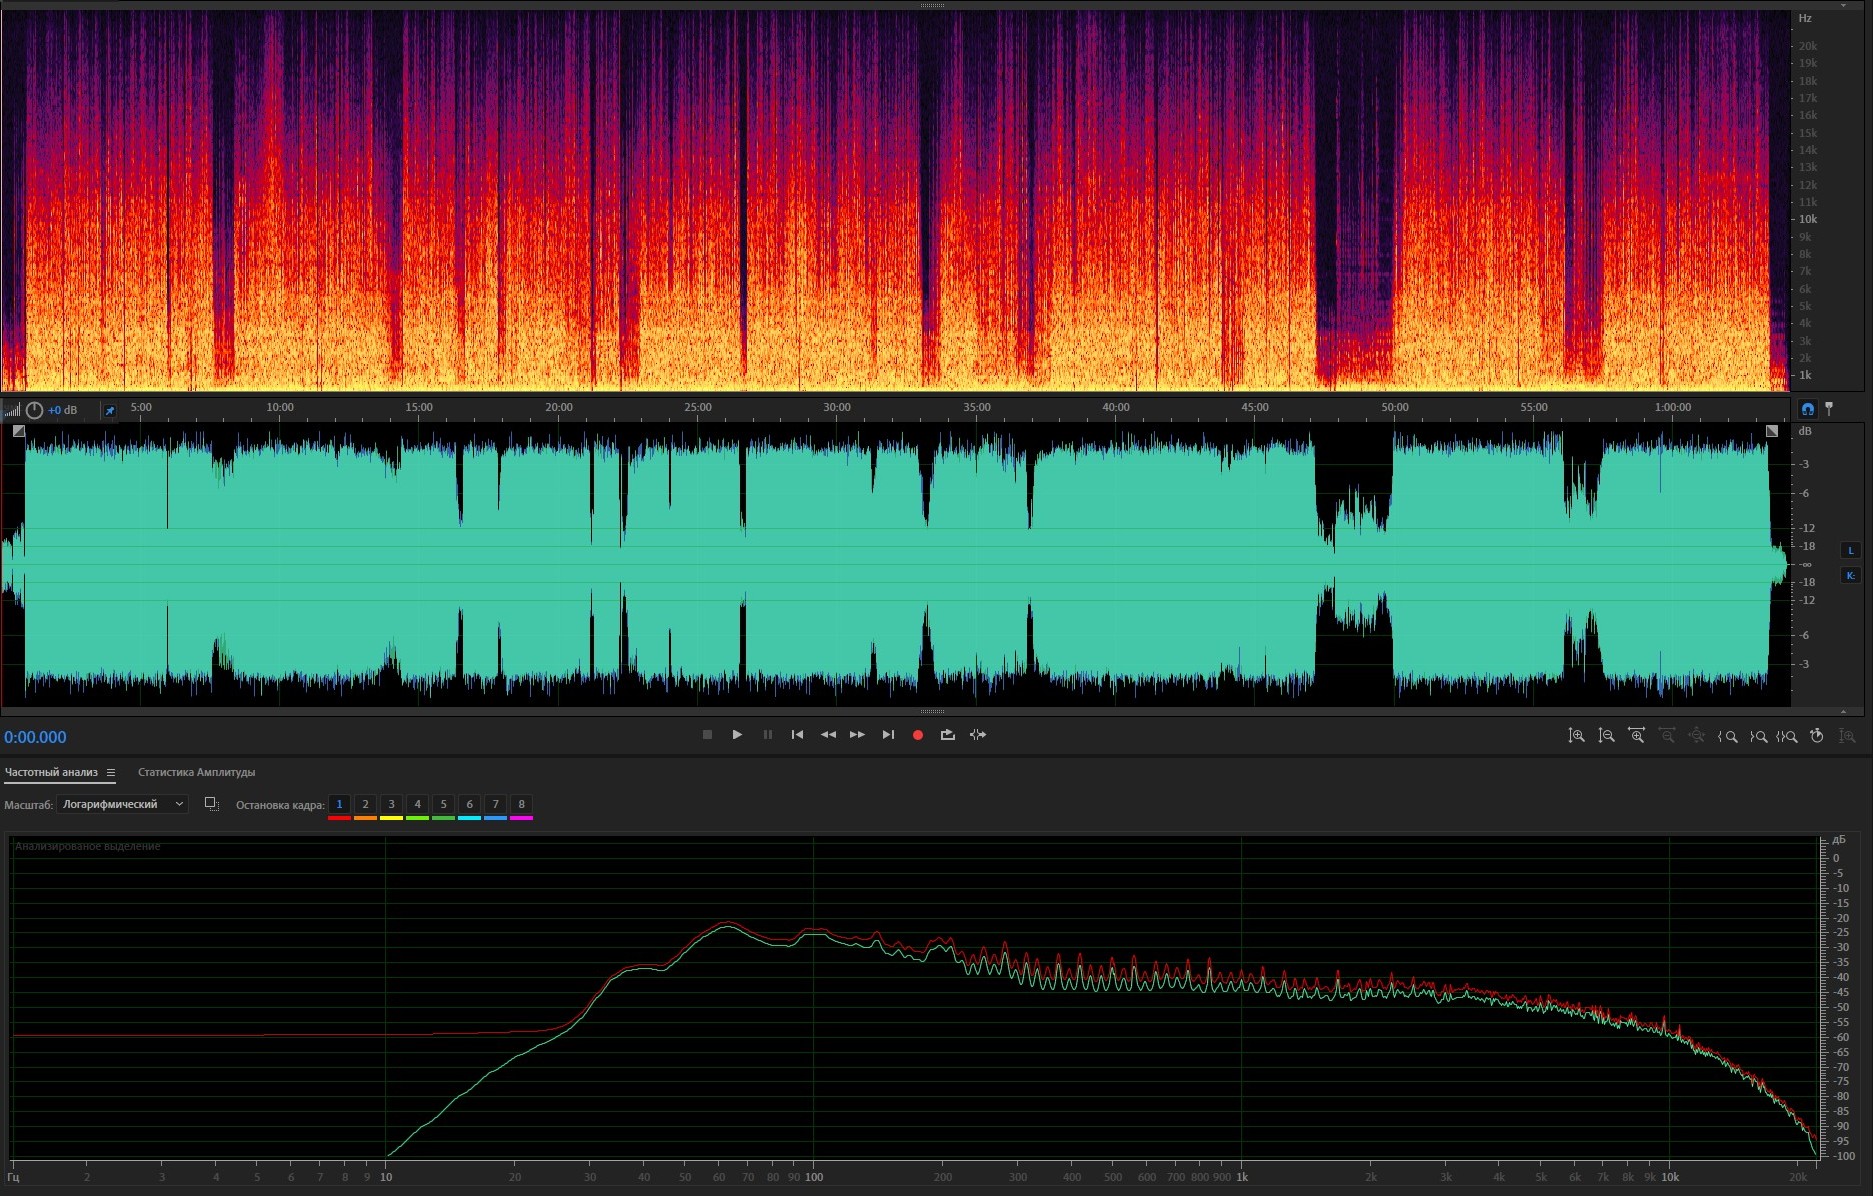Image resolution: width=1873 pixels, height=1196 pixels.
Task: Click zoom in time icon
Action: click(1636, 736)
